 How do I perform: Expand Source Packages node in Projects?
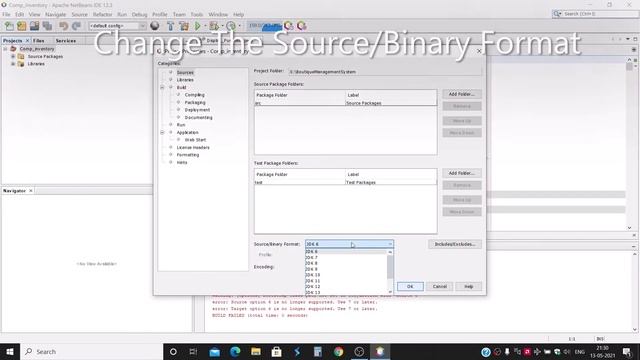[x=13, y=56]
